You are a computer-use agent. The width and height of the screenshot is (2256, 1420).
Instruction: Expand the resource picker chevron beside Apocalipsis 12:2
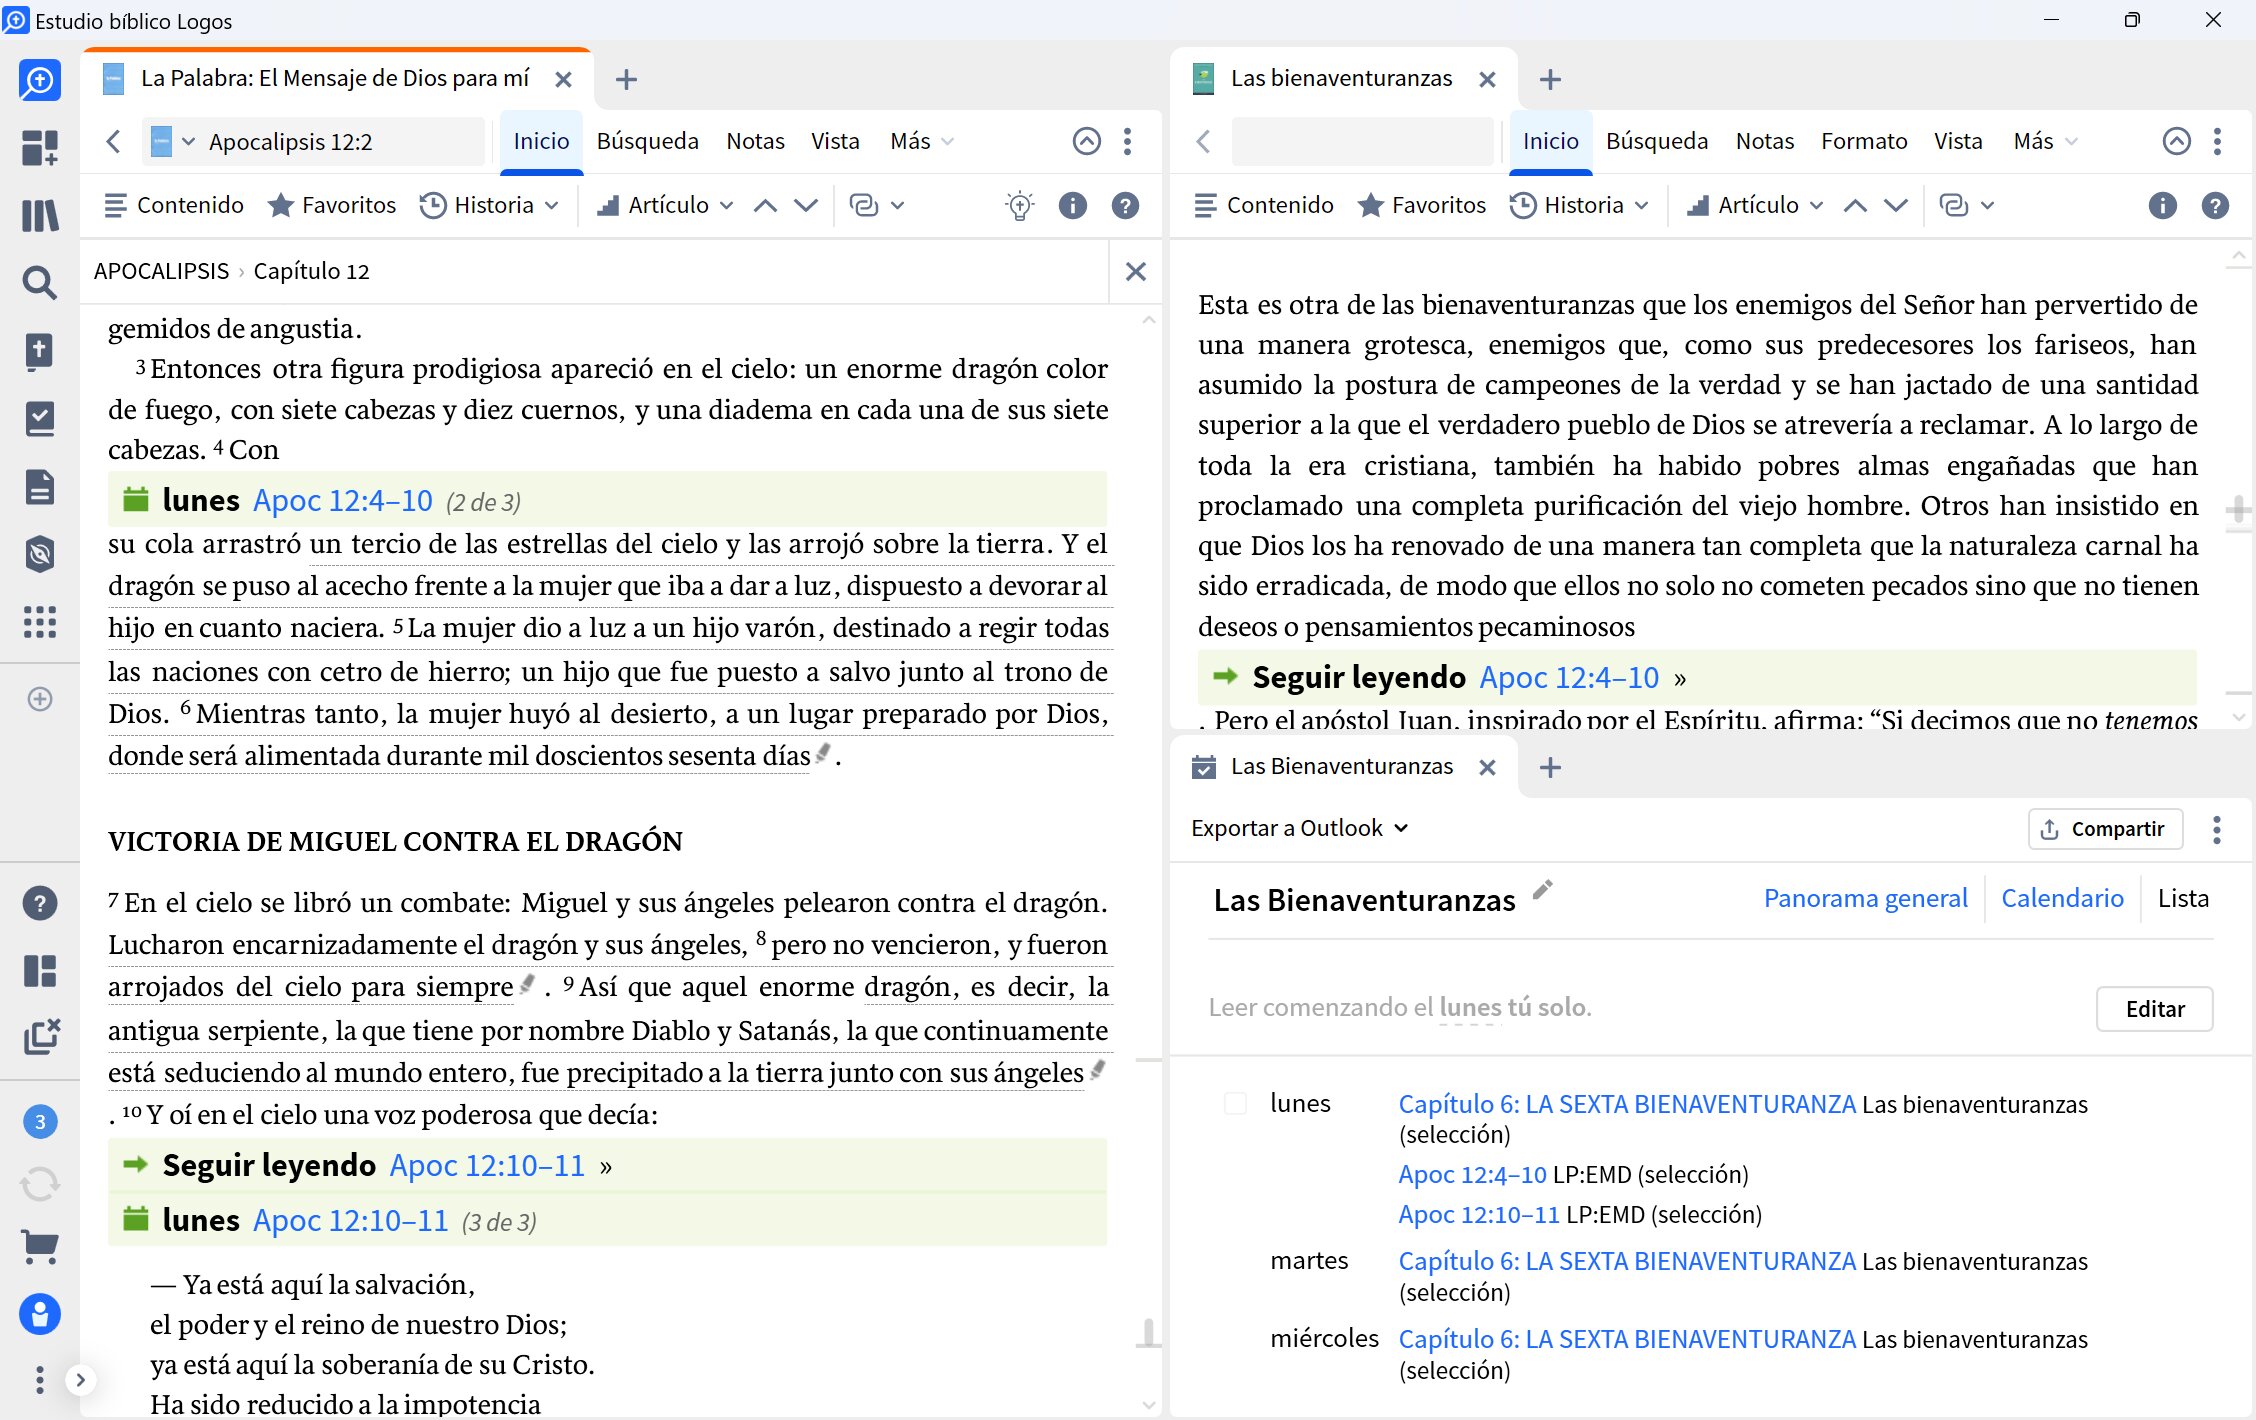pyautogui.click(x=189, y=141)
